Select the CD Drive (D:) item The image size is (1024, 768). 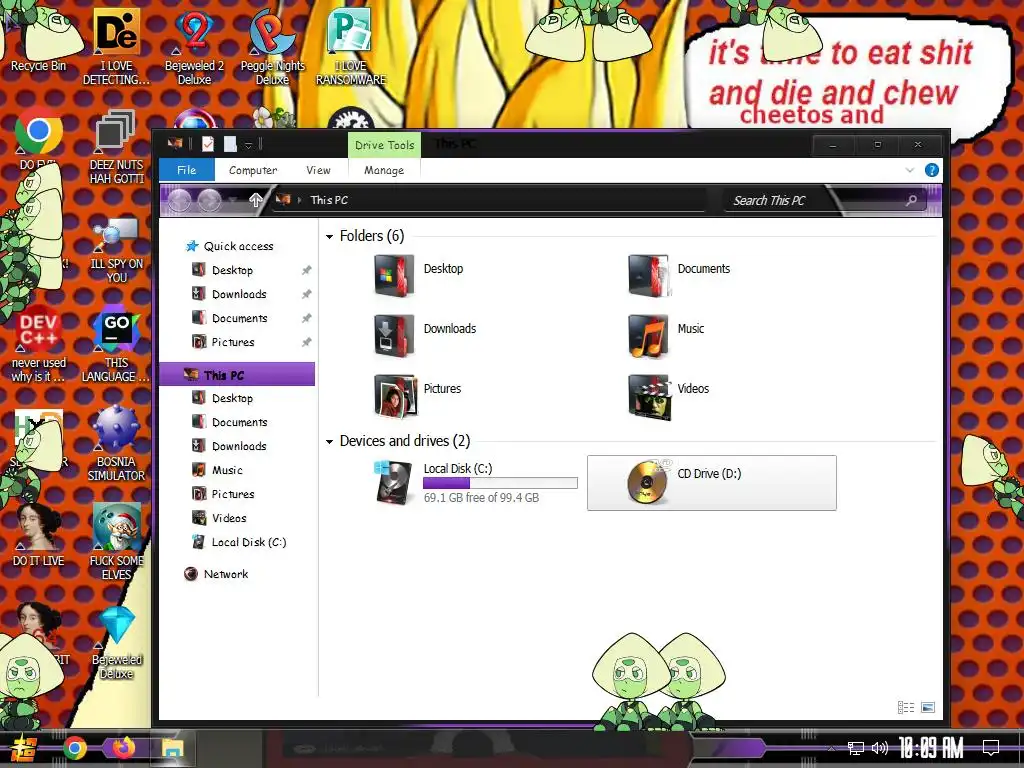(x=712, y=483)
